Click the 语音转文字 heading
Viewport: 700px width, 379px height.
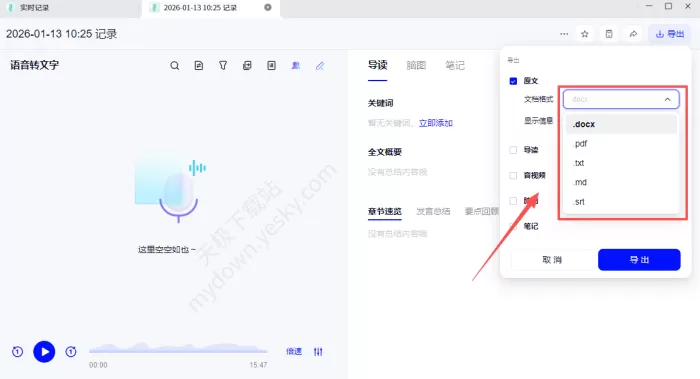tap(34, 65)
